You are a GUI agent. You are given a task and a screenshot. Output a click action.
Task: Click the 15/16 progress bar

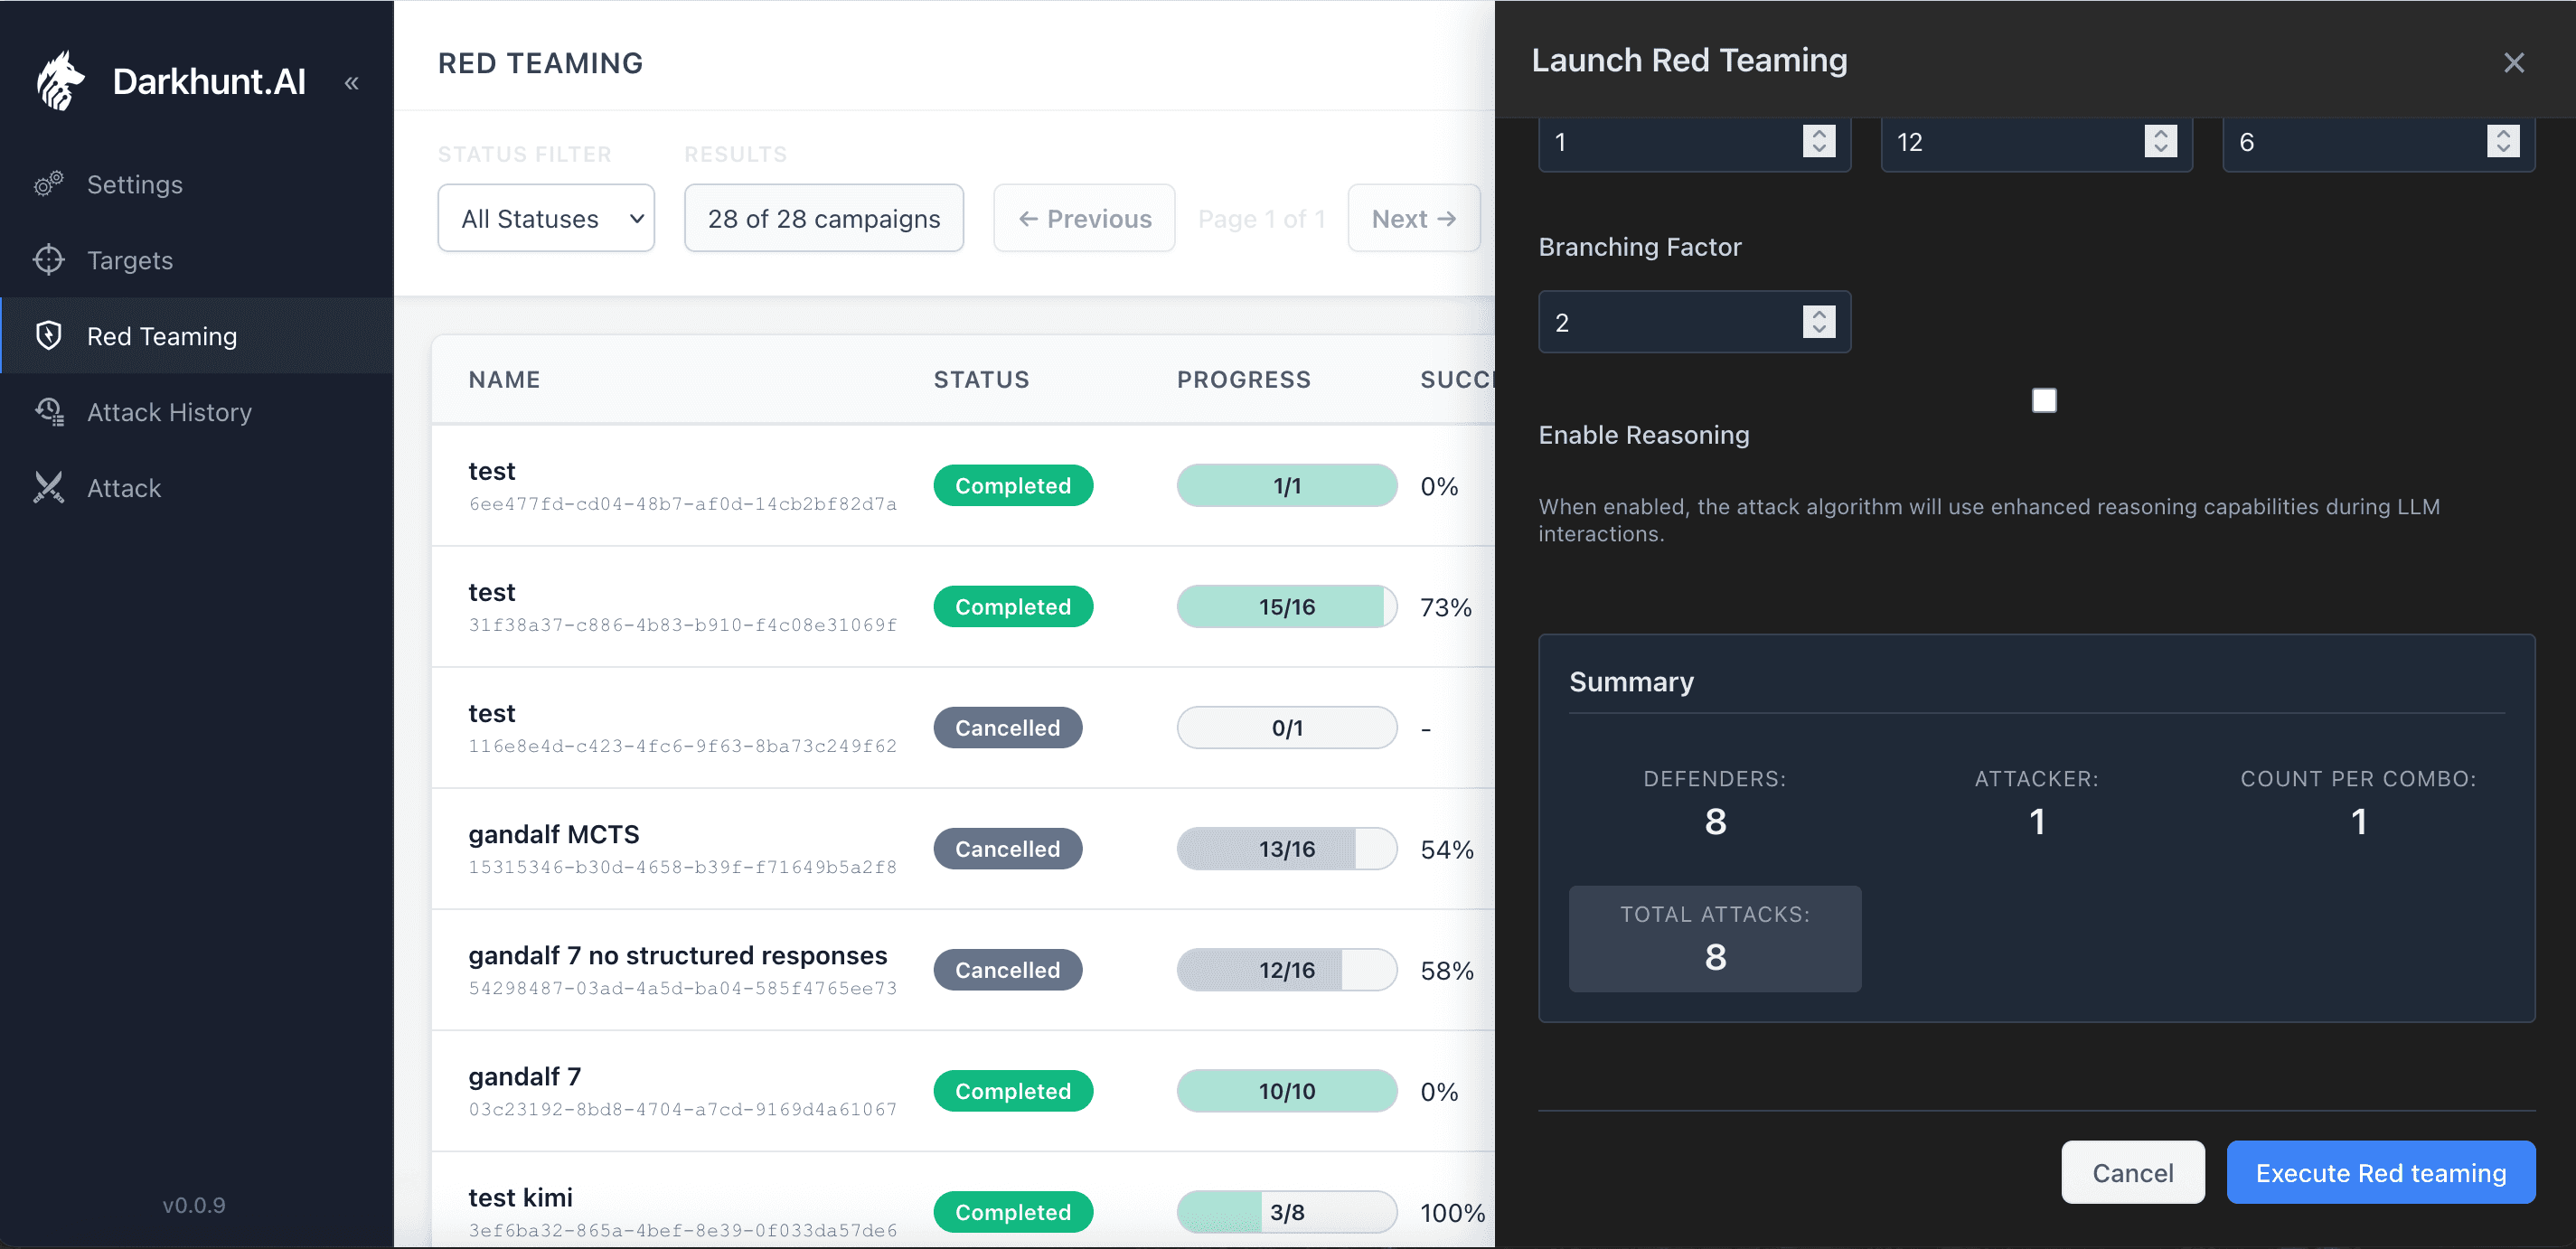tap(1286, 607)
